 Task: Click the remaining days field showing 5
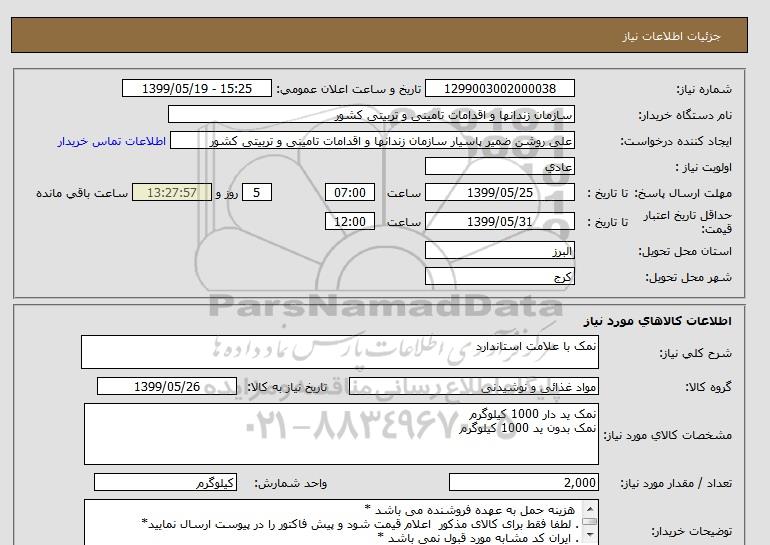[257, 192]
